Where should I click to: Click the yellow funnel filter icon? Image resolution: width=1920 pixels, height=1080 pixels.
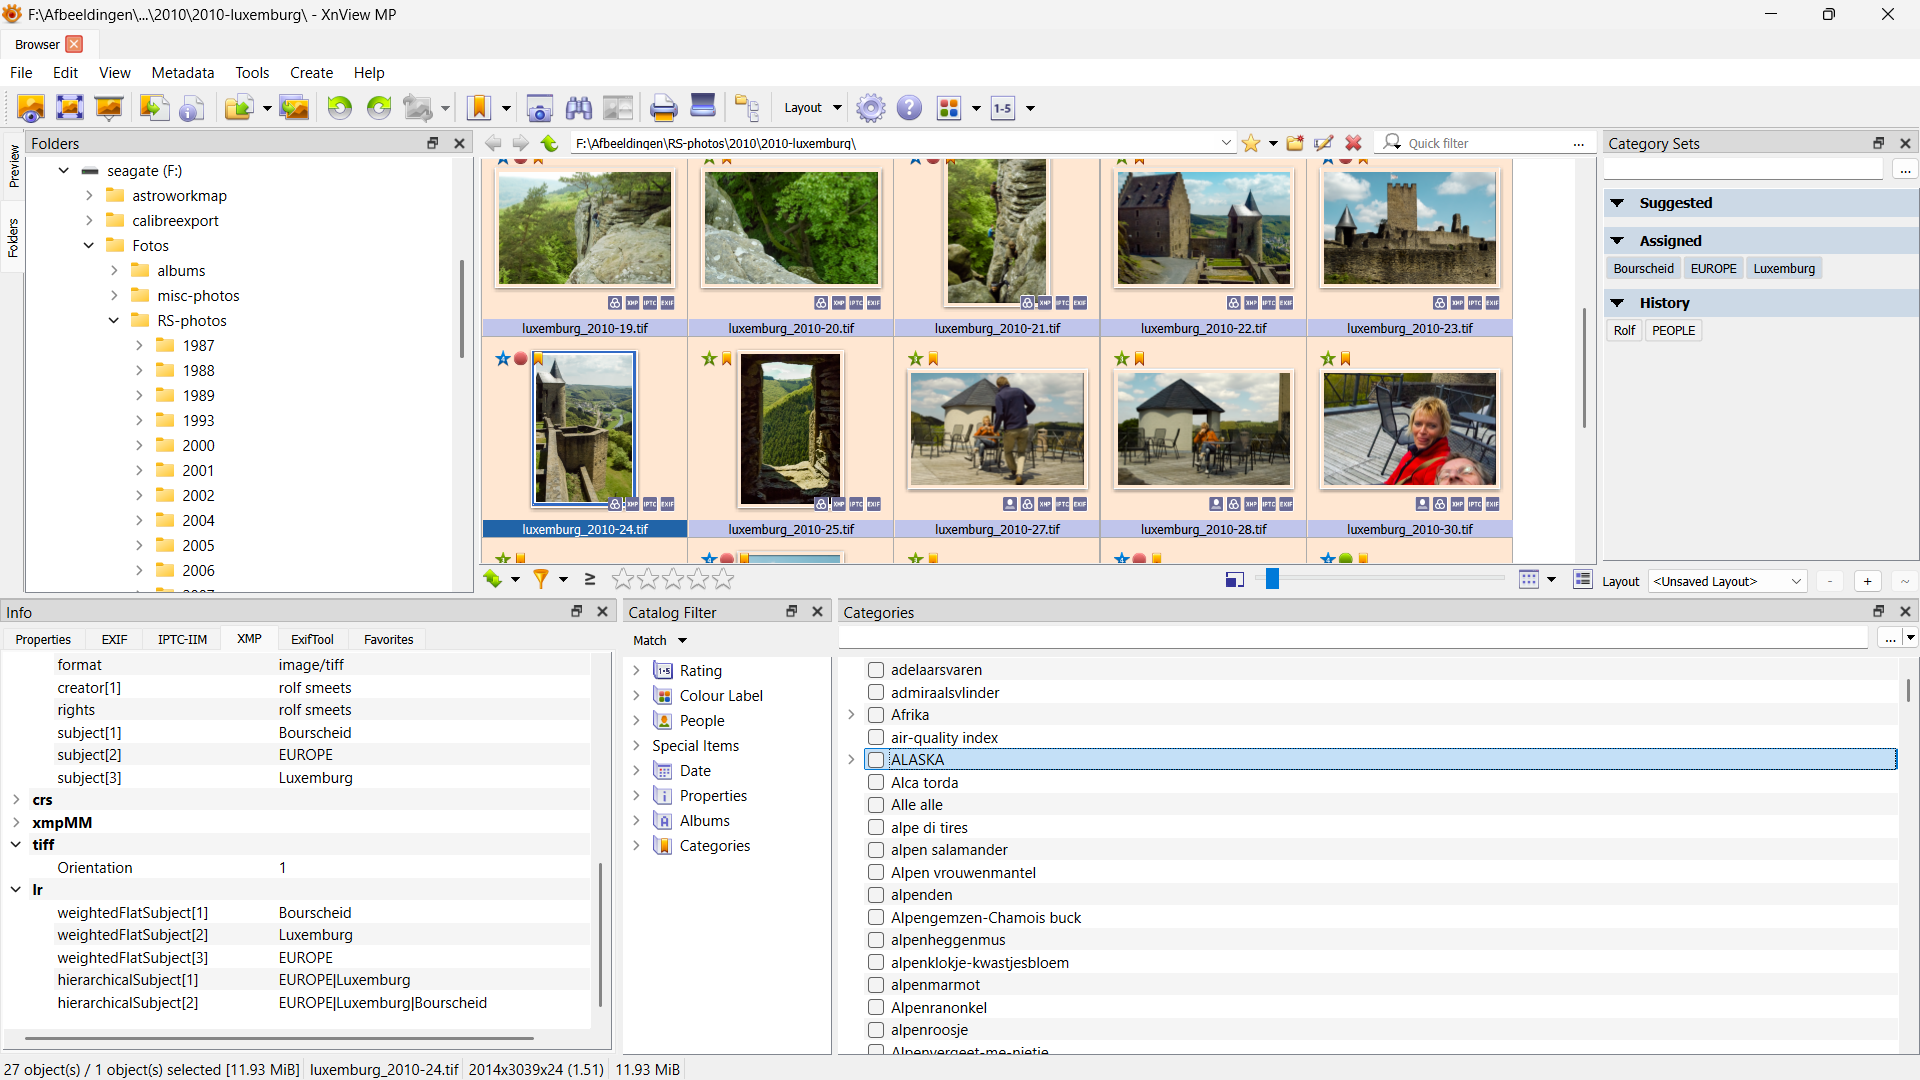(x=541, y=579)
